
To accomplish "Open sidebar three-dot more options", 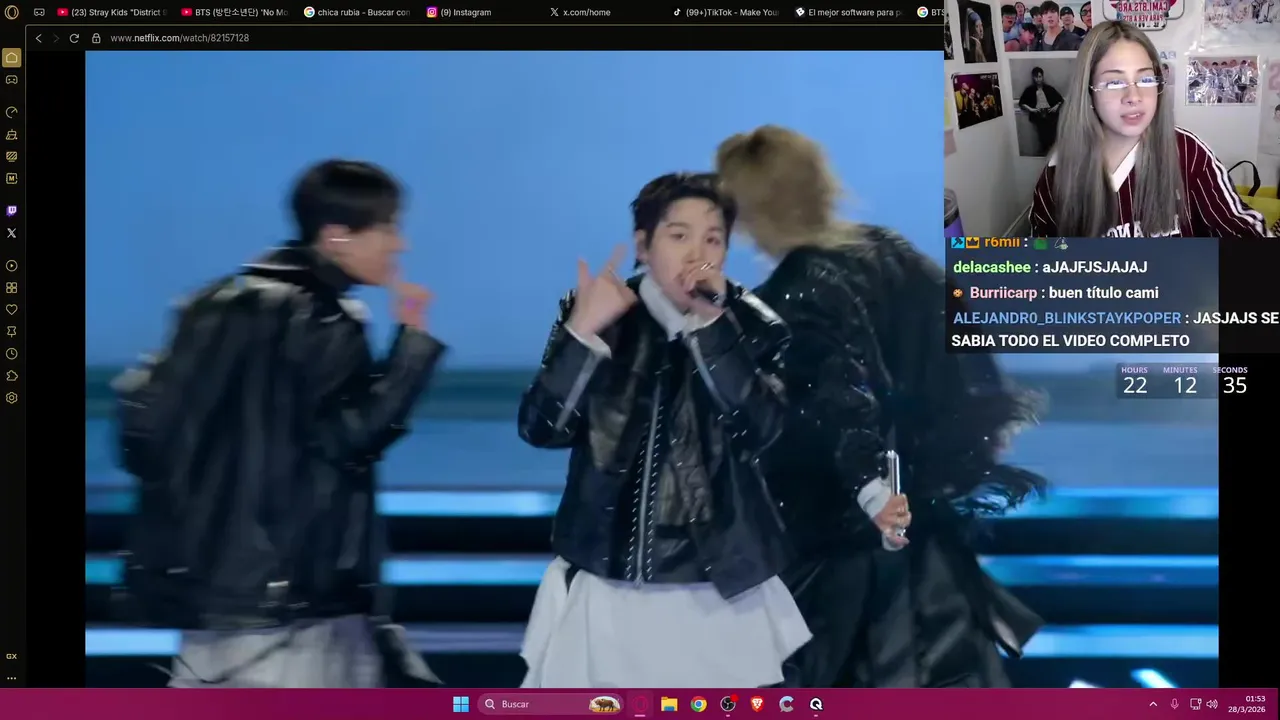I will (12, 678).
